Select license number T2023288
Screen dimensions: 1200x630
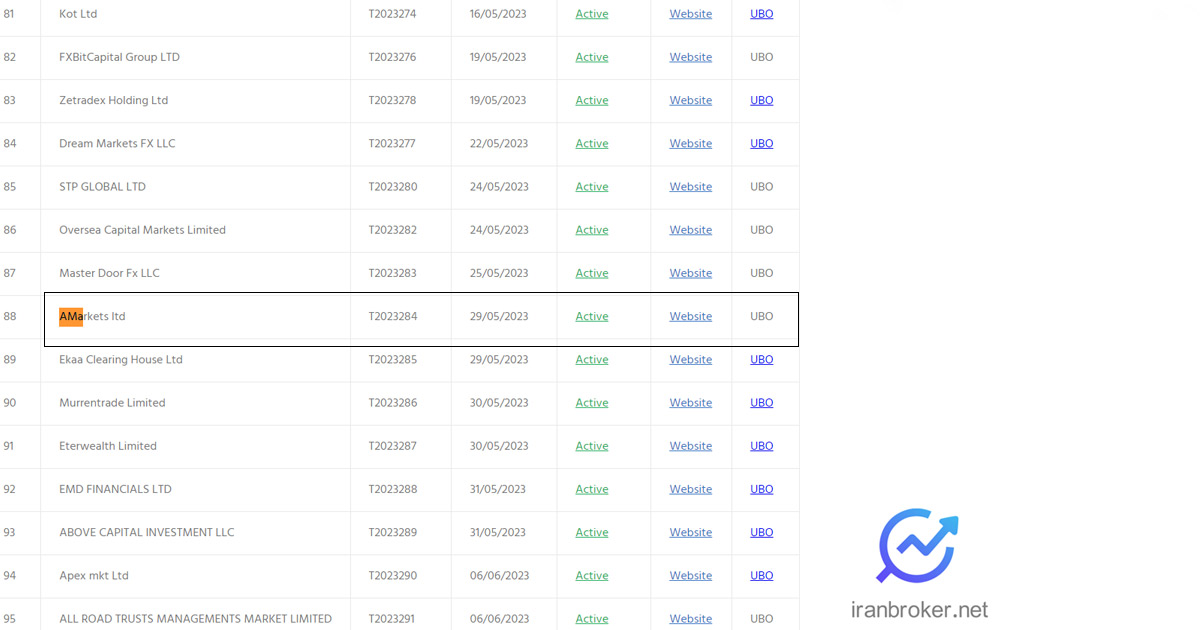[393, 488]
